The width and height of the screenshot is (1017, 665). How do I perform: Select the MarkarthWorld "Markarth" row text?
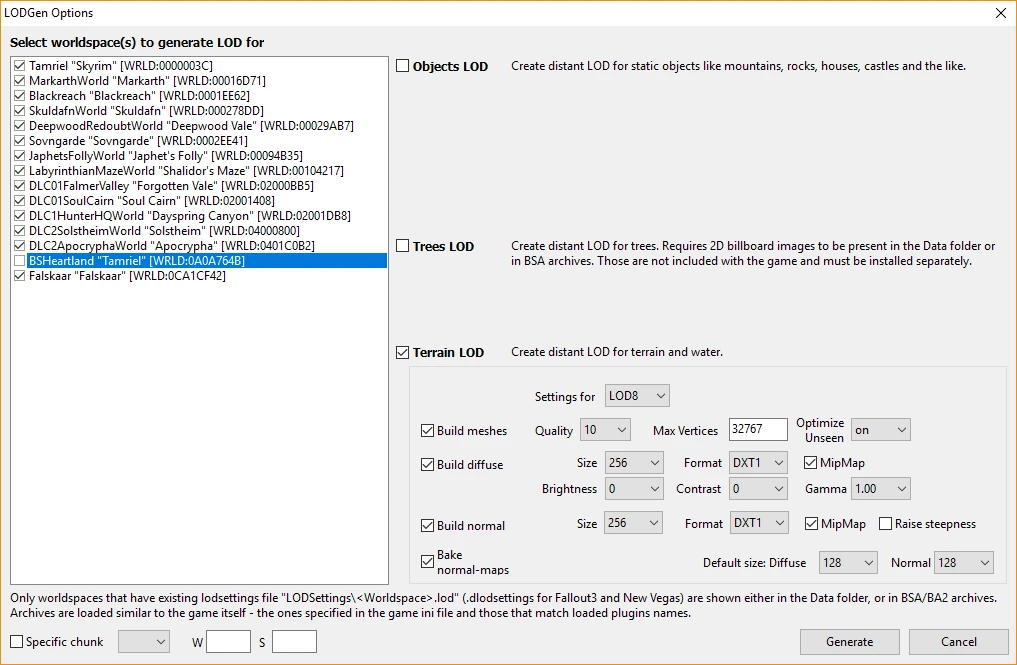click(147, 80)
